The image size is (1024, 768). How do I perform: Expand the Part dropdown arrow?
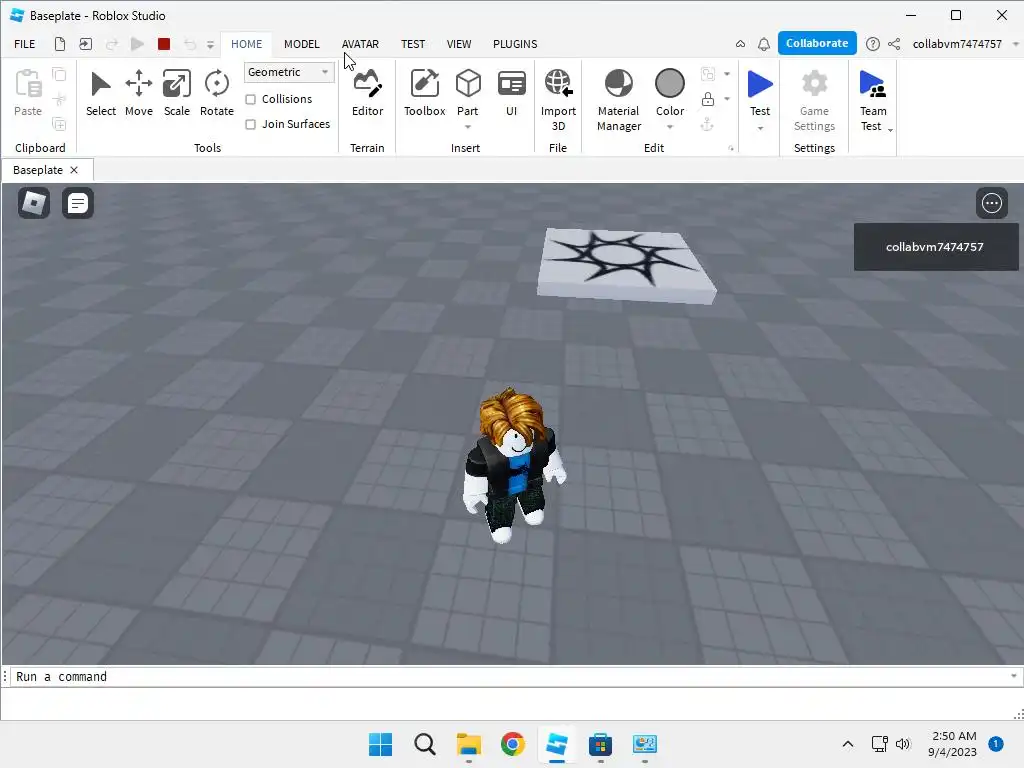(x=468, y=127)
